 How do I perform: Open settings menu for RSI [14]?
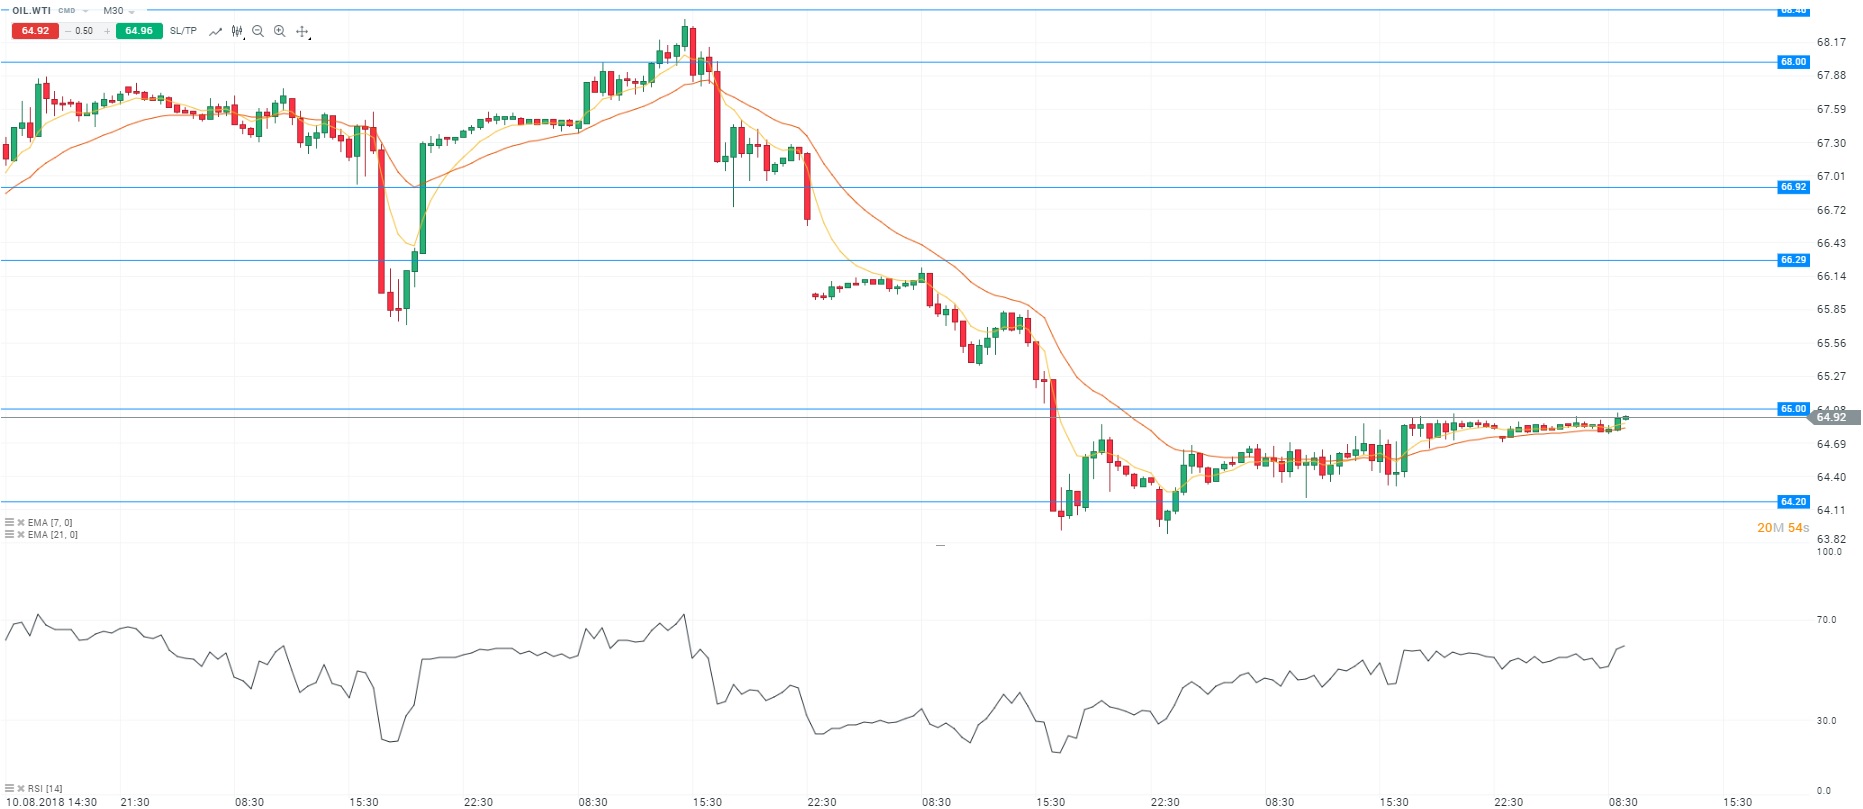9,789
